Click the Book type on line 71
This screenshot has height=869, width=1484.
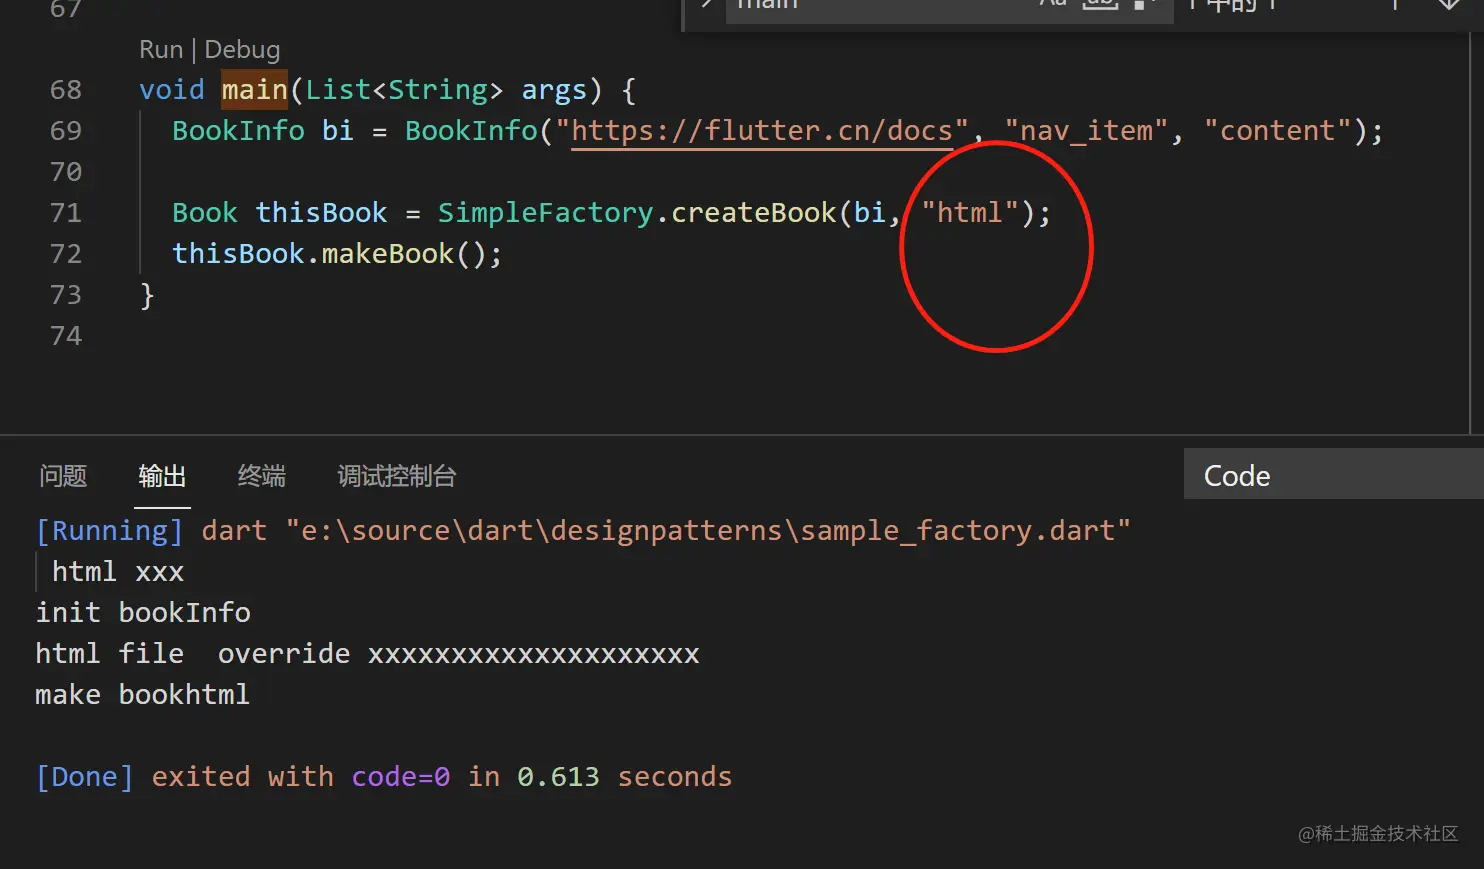pyautogui.click(x=205, y=213)
